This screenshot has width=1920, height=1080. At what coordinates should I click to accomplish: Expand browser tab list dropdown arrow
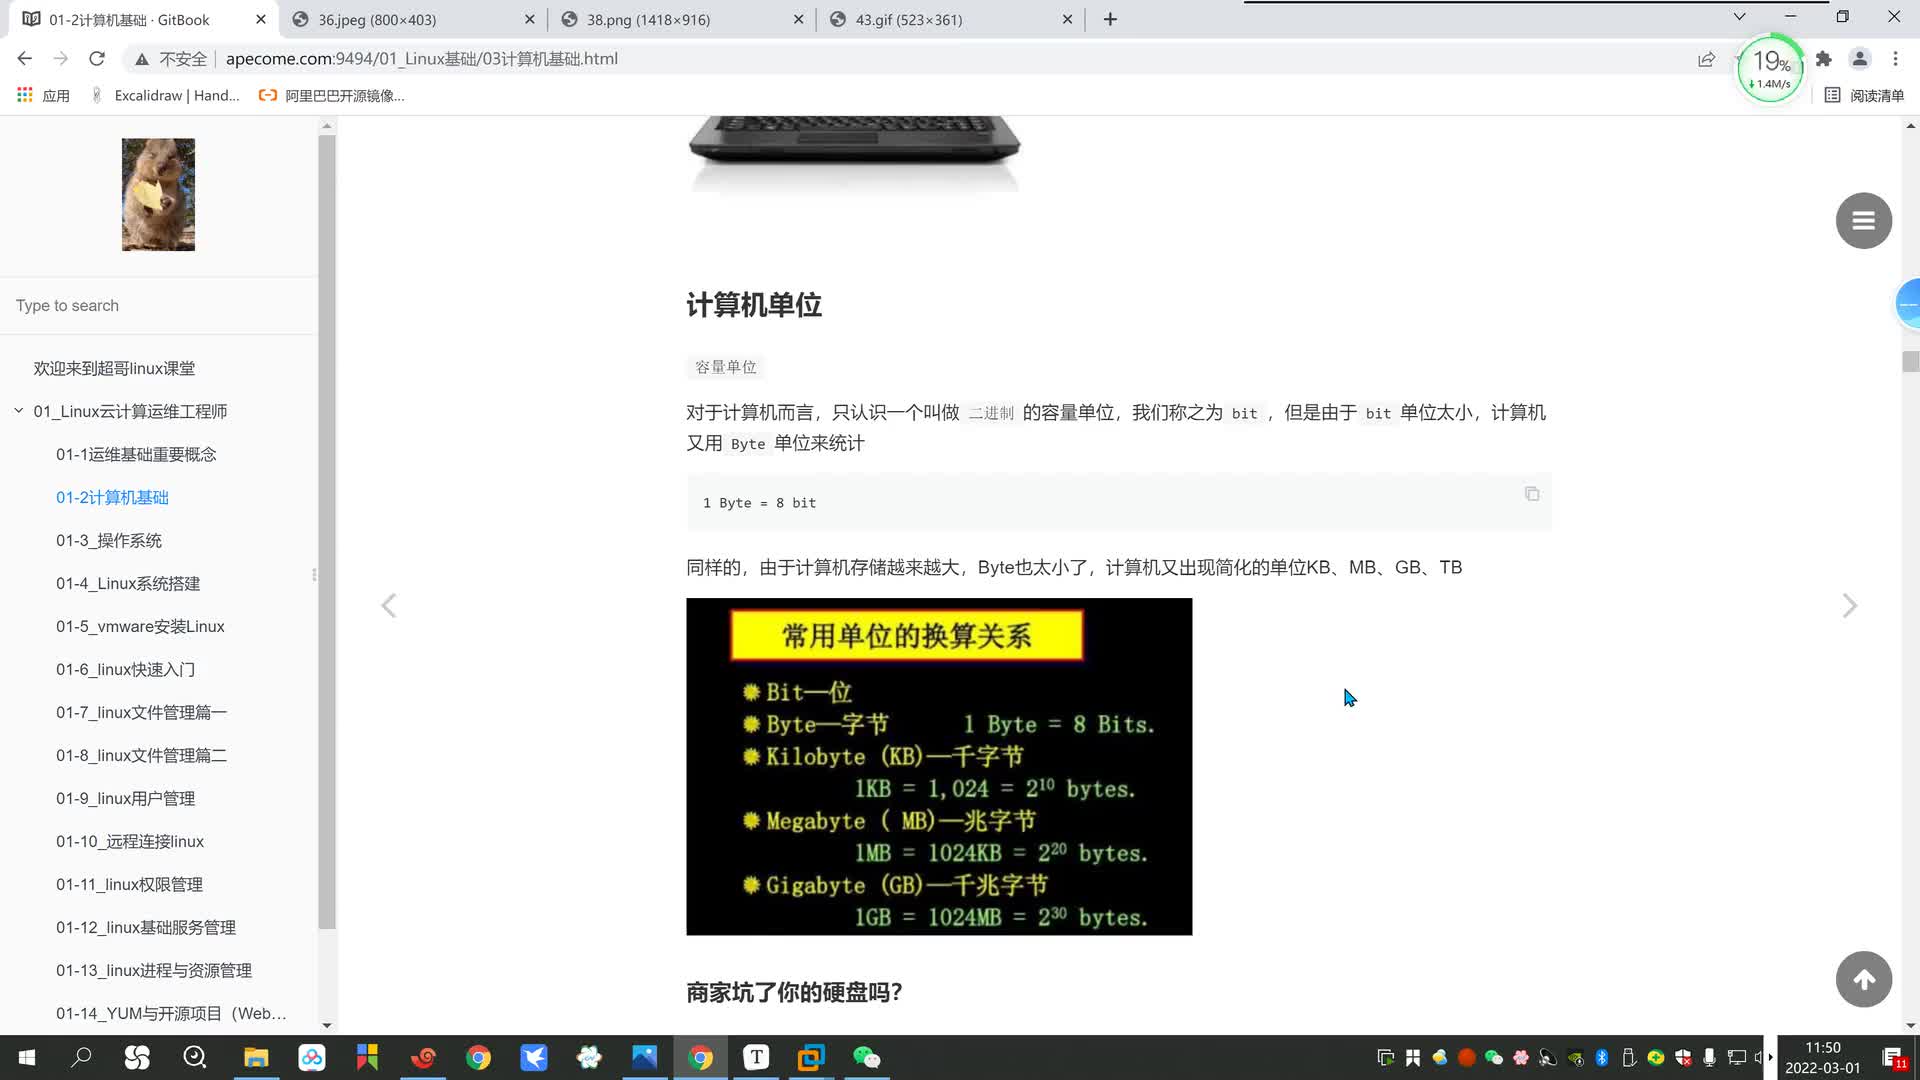coord(1741,18)
